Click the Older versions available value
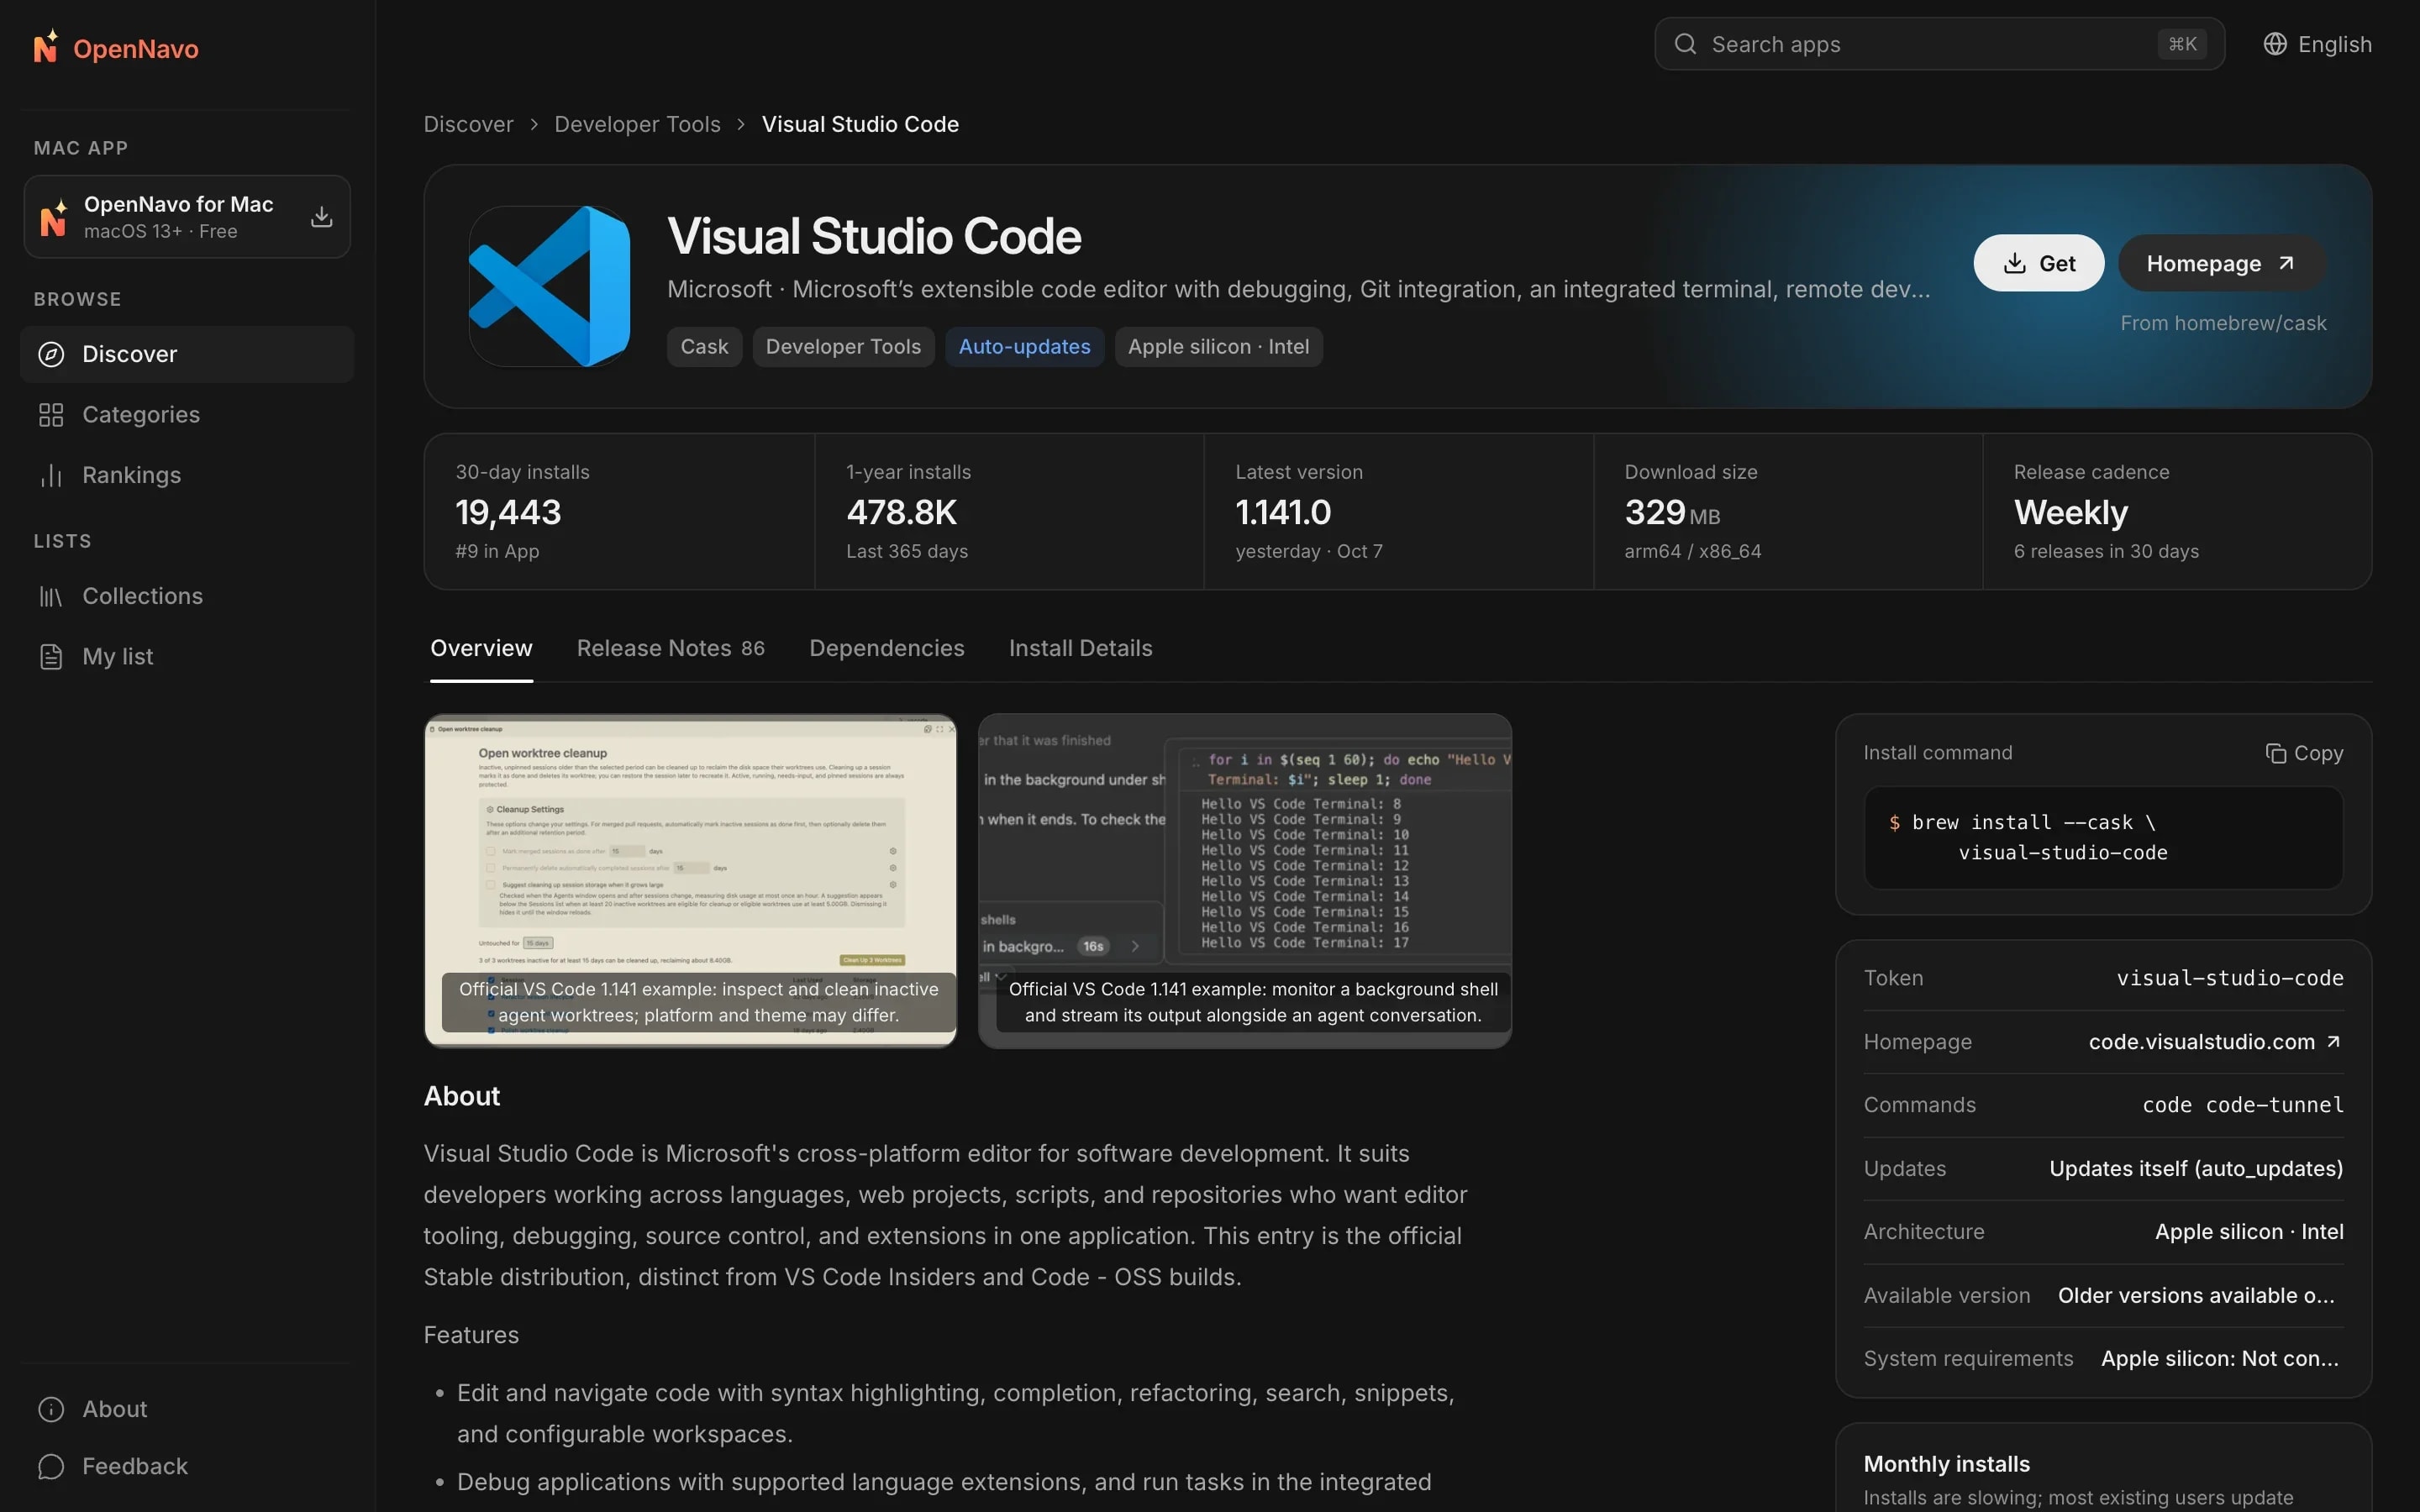This screenshot has width=2420, height=1512. tap(2196, 1295)
